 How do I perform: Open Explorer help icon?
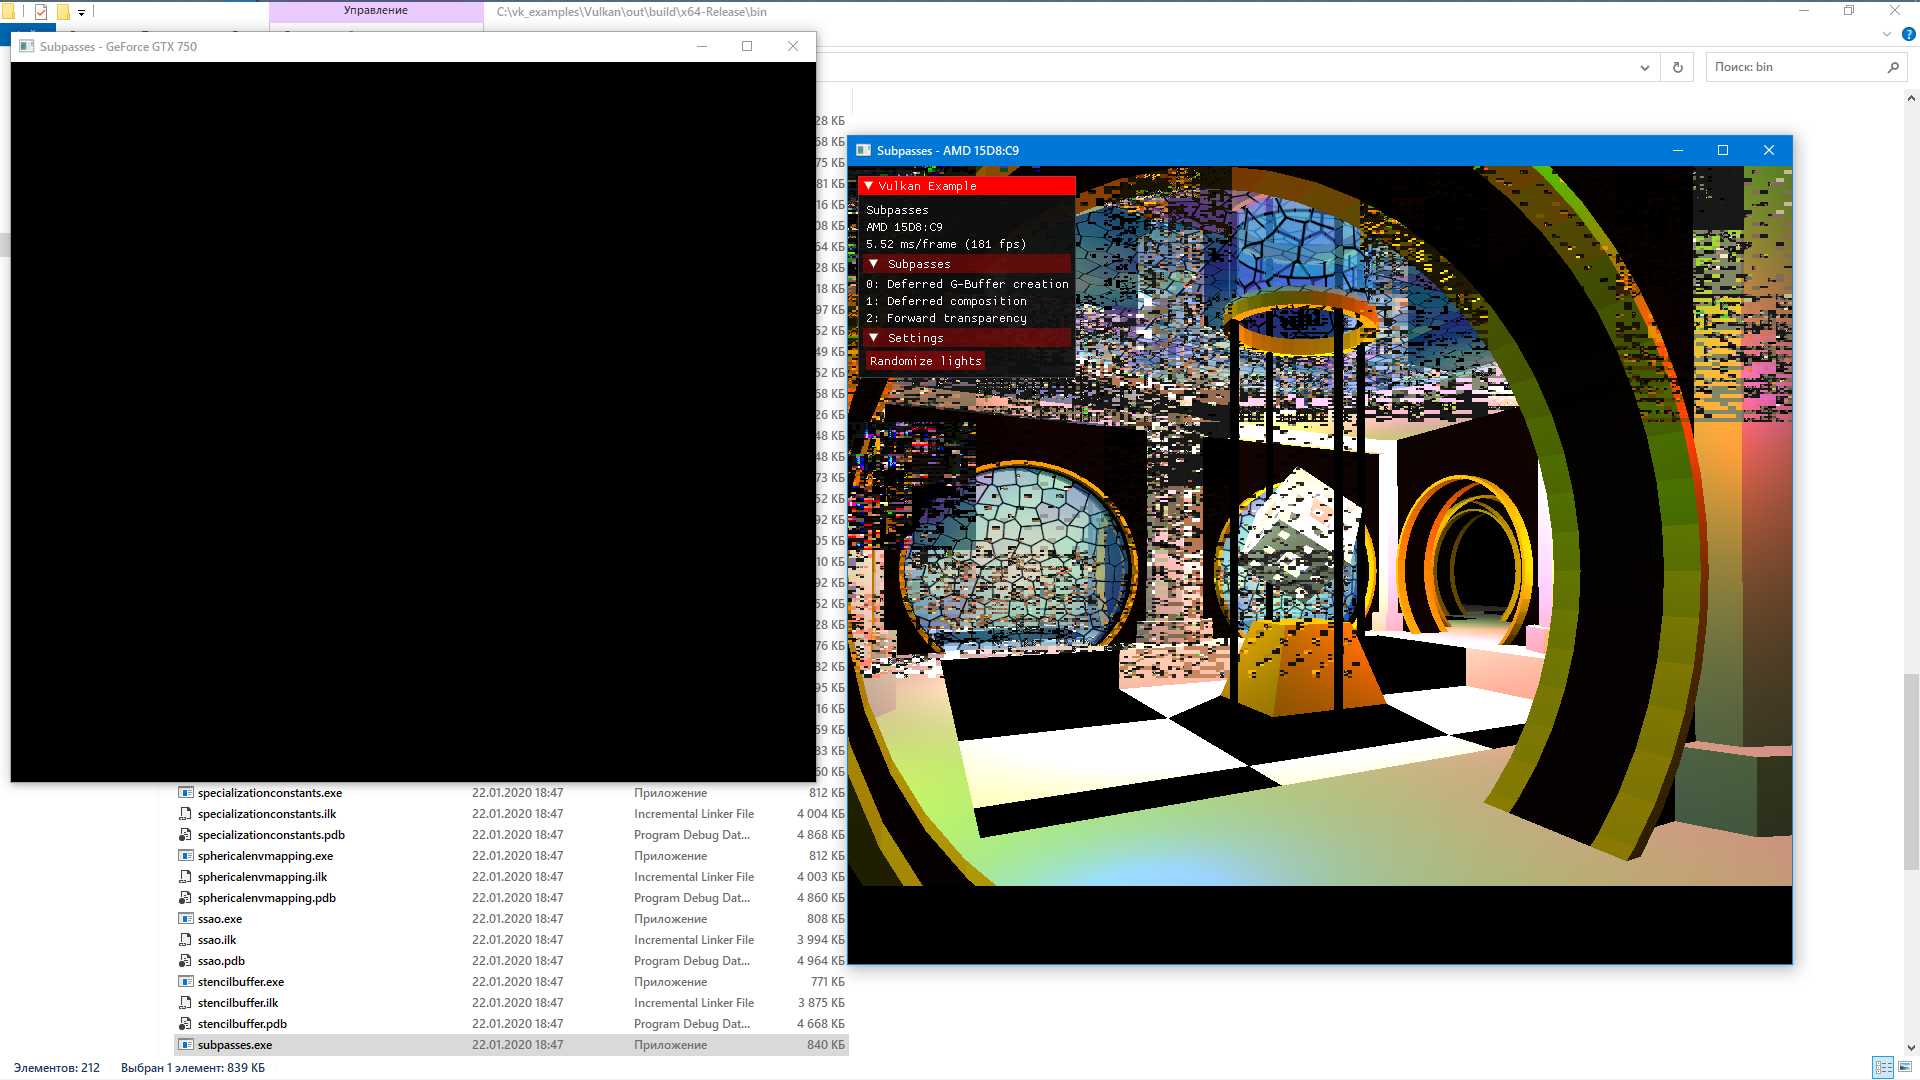tap(1908, 34)
